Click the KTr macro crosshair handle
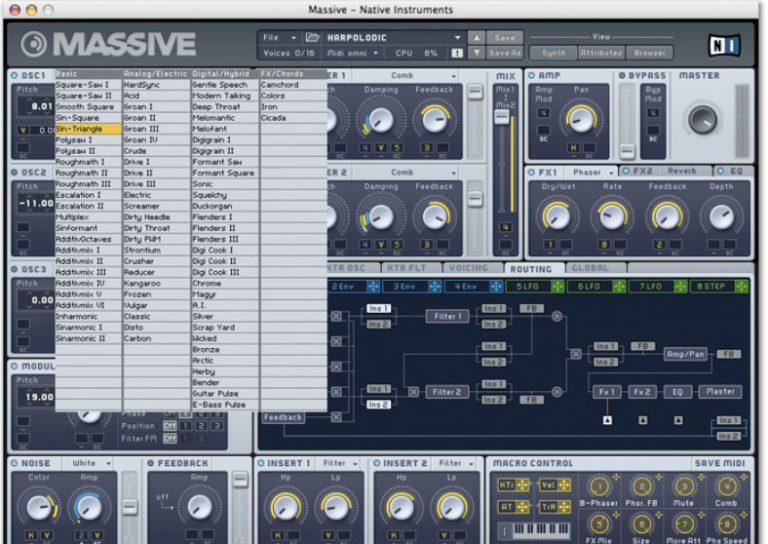The height and width of the screenshot is (544, 768). coord(522,485)
